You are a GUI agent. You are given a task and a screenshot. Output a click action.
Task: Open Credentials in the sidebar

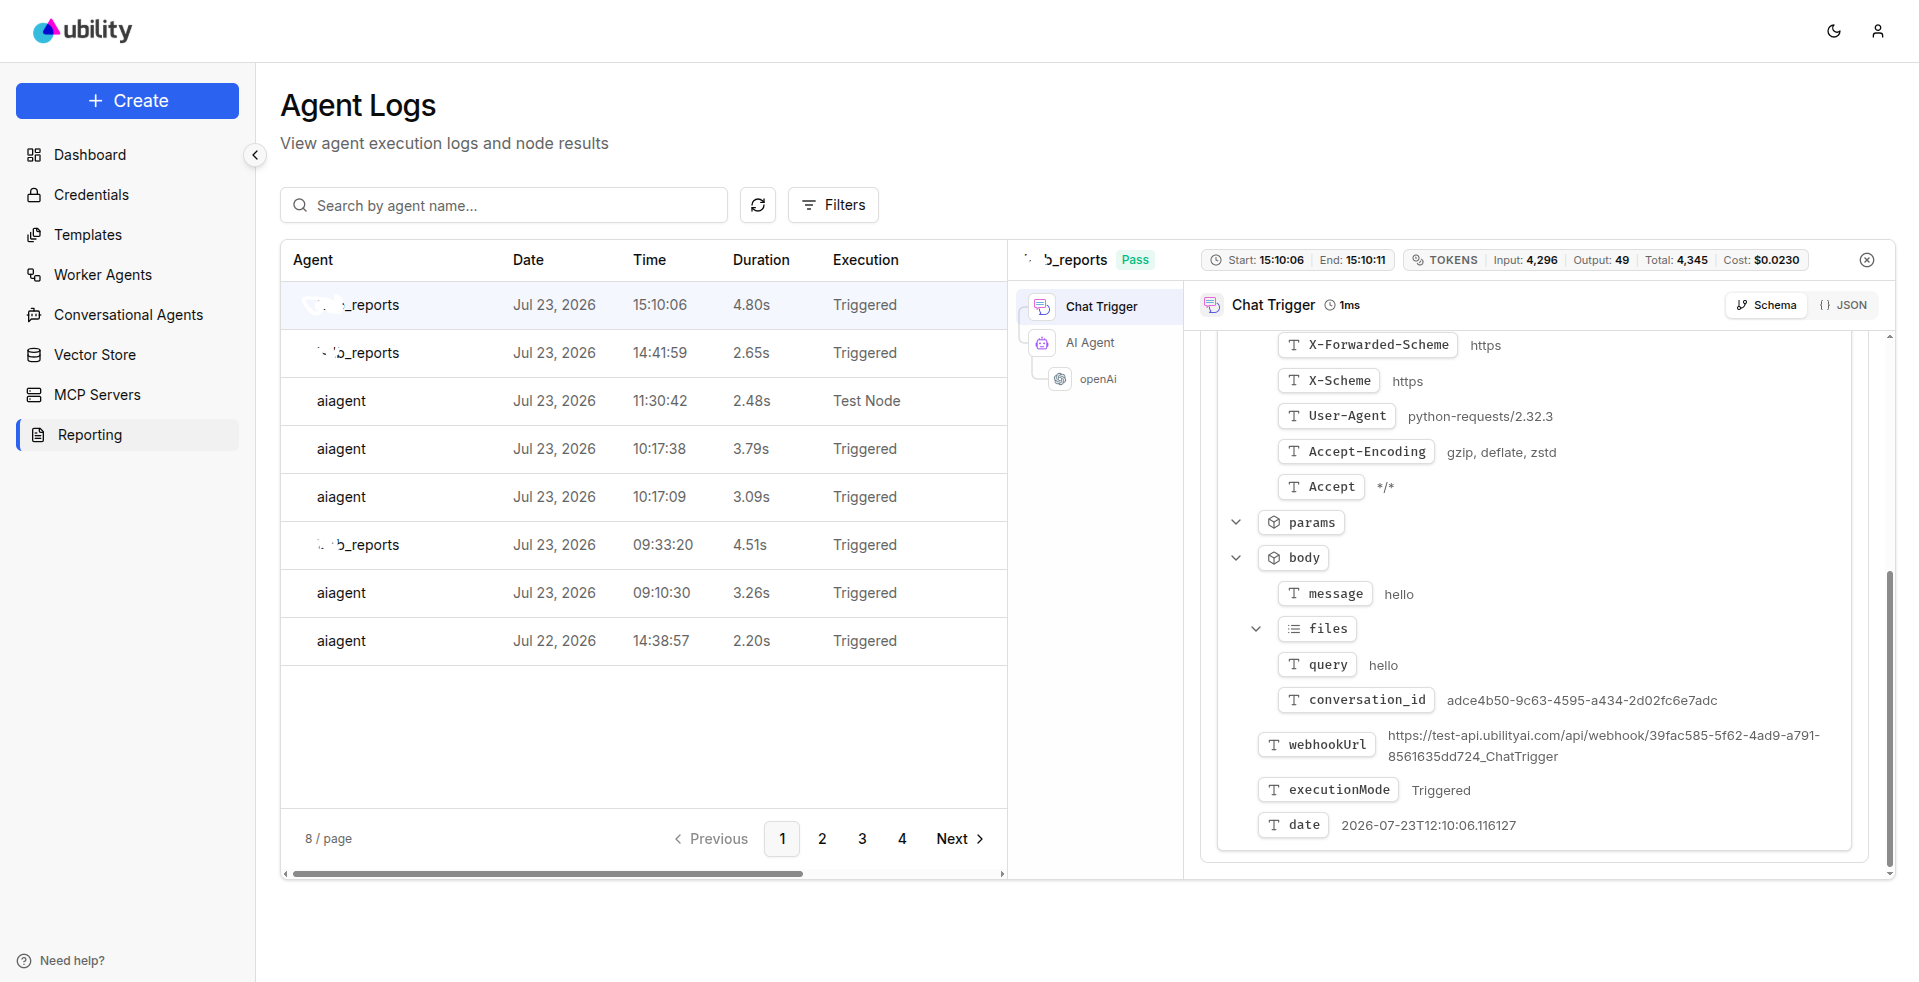click(127, 195)
